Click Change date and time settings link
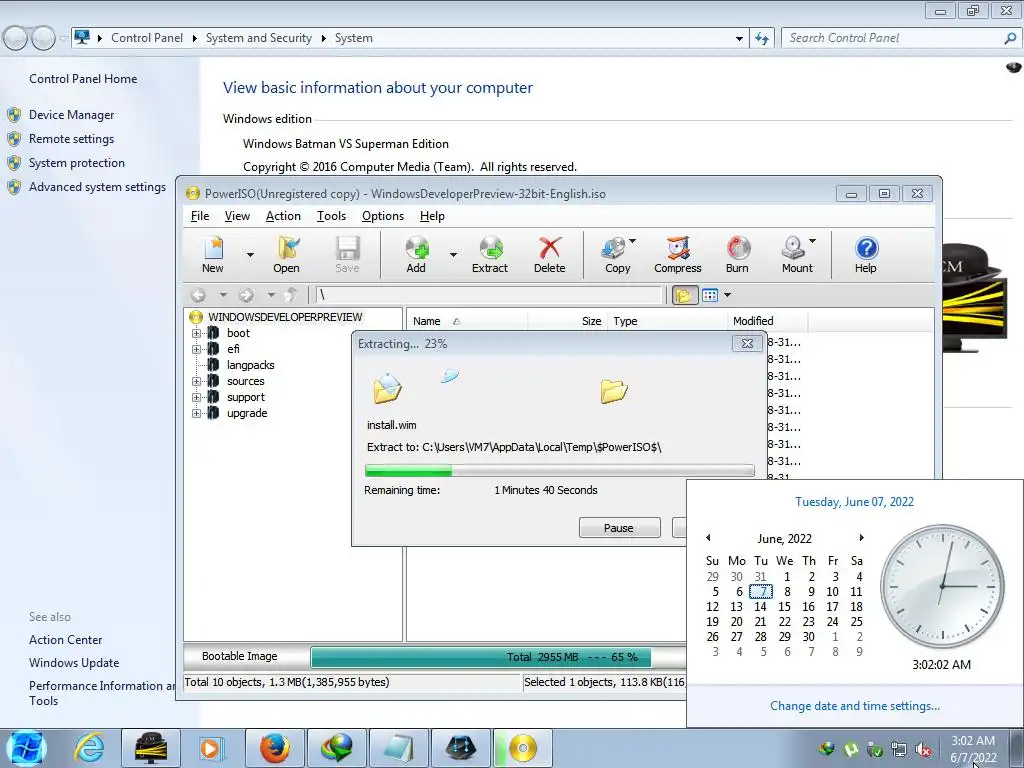 (854, 706)
